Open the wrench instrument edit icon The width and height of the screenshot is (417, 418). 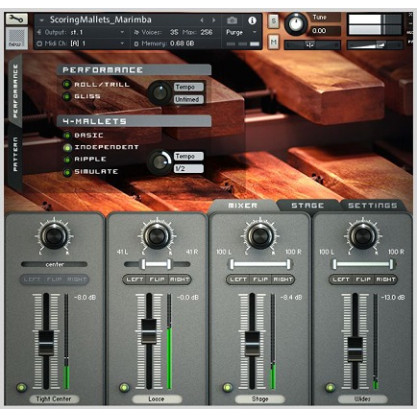16,19
